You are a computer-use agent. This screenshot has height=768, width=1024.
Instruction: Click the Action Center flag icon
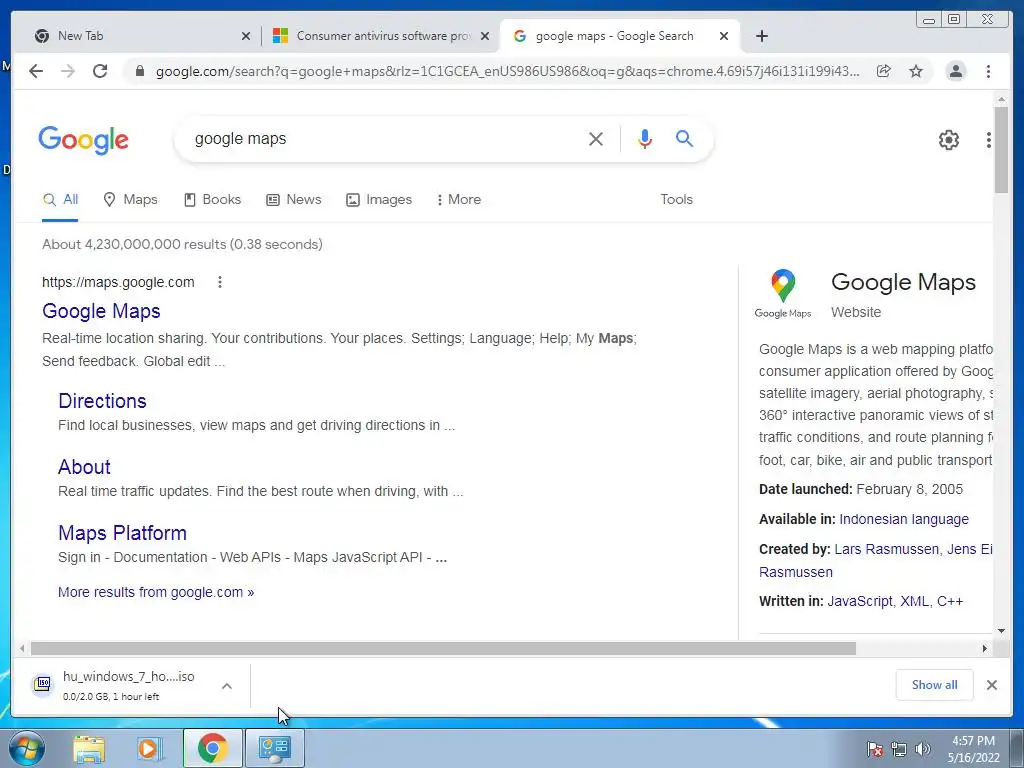874,749
